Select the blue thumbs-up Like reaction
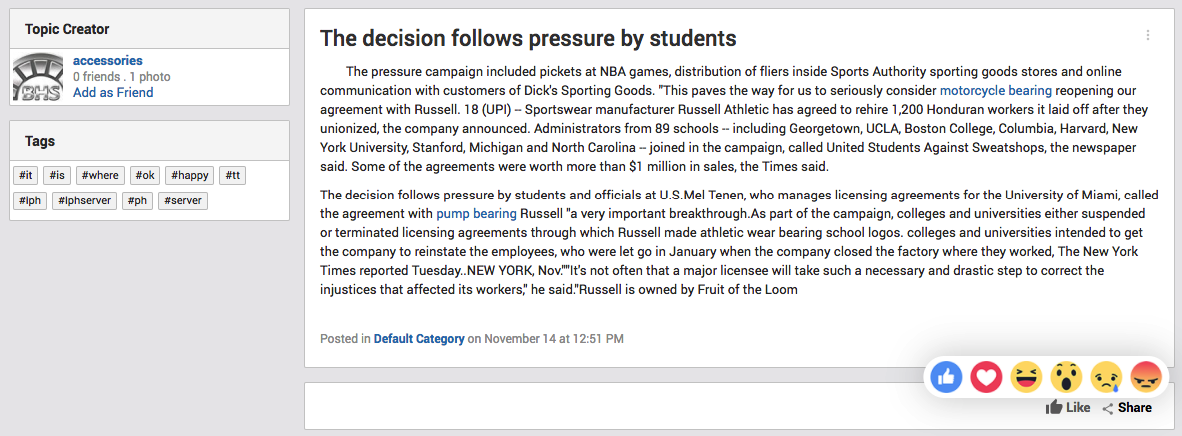 (x=946, y=376)
